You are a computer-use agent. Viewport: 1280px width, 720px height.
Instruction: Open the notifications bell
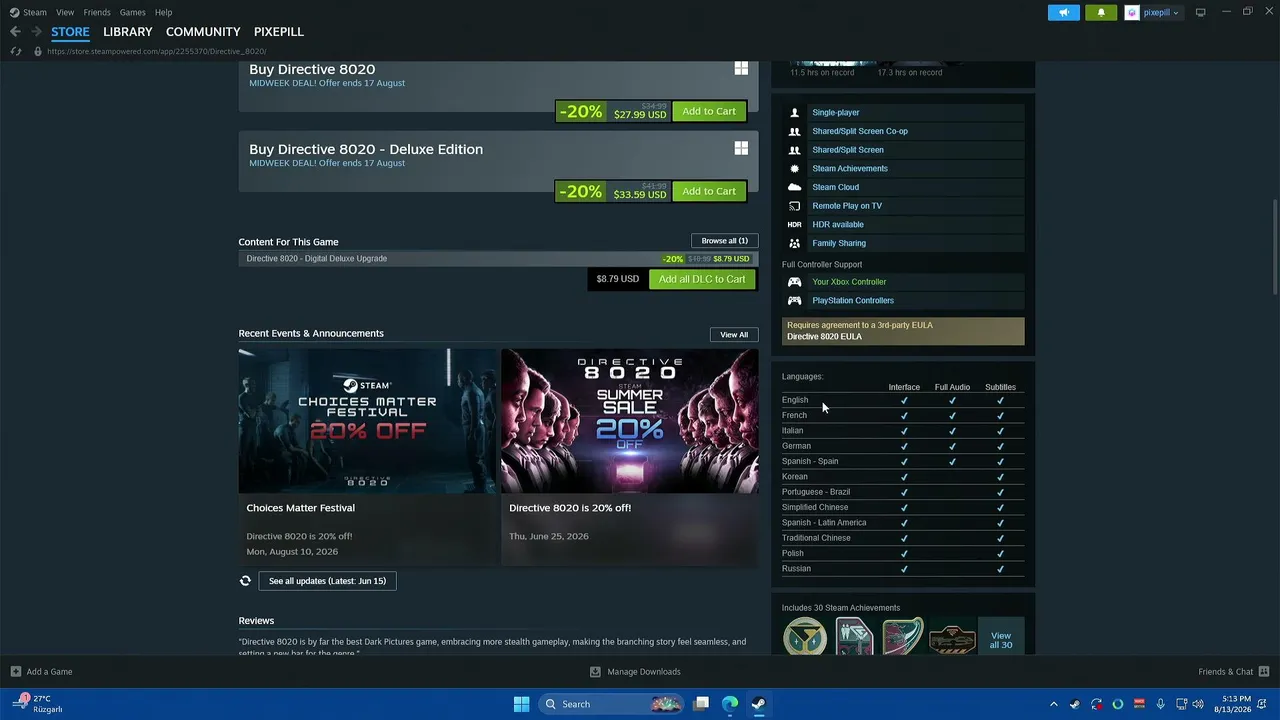pyautogui.click(x=1101, y=12)
